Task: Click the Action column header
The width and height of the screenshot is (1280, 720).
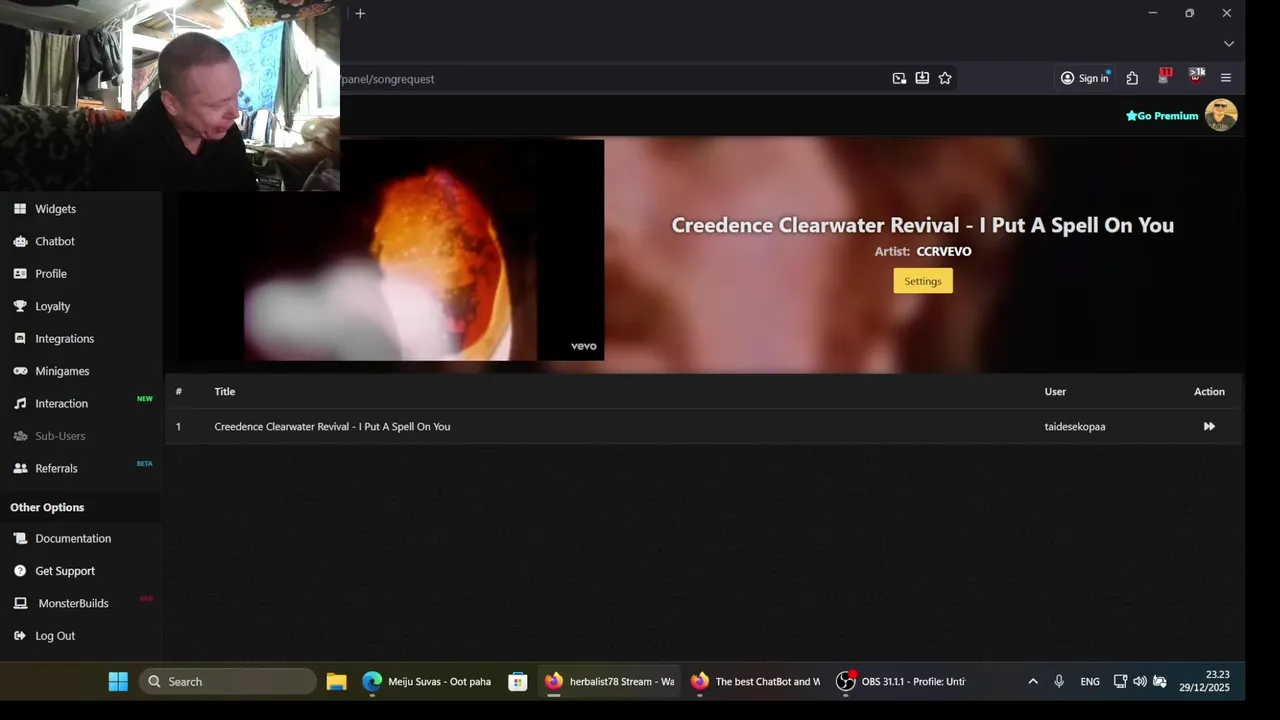Action: 1209,392
